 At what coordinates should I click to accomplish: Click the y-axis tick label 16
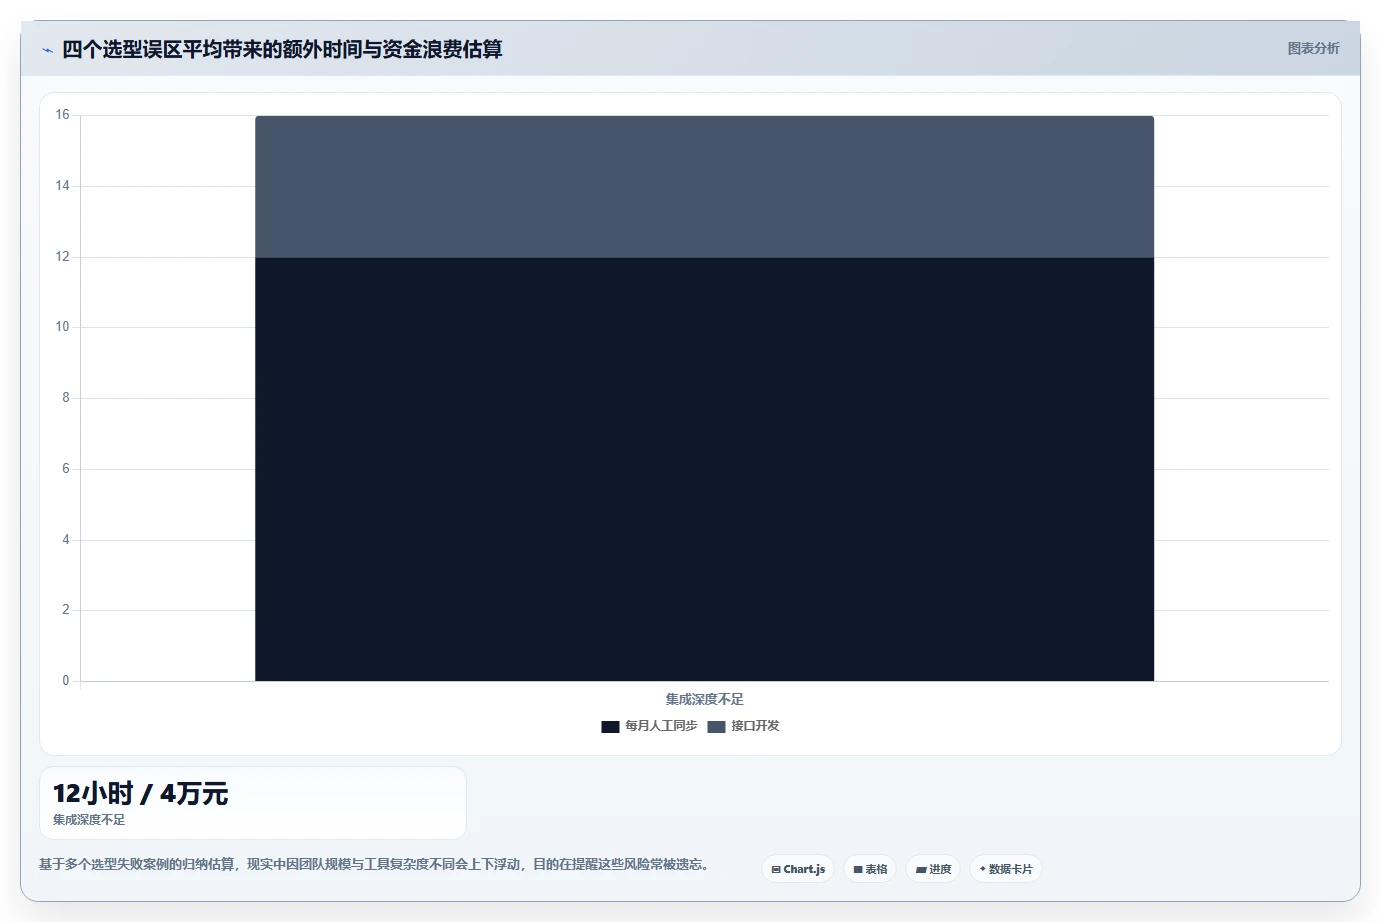tap(63, 115)
